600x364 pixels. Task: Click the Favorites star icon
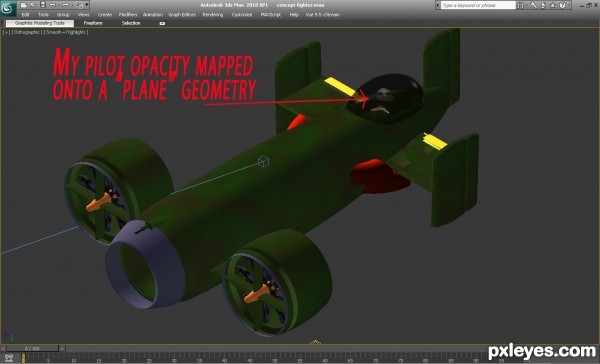point(553,5)
